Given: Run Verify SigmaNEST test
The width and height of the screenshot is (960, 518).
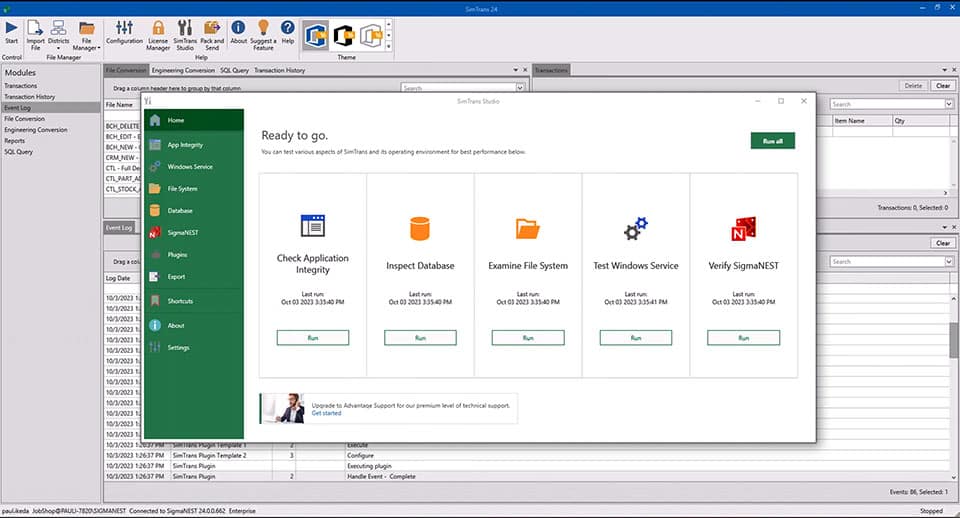Looking at the screenshot, I should point(743,338).
